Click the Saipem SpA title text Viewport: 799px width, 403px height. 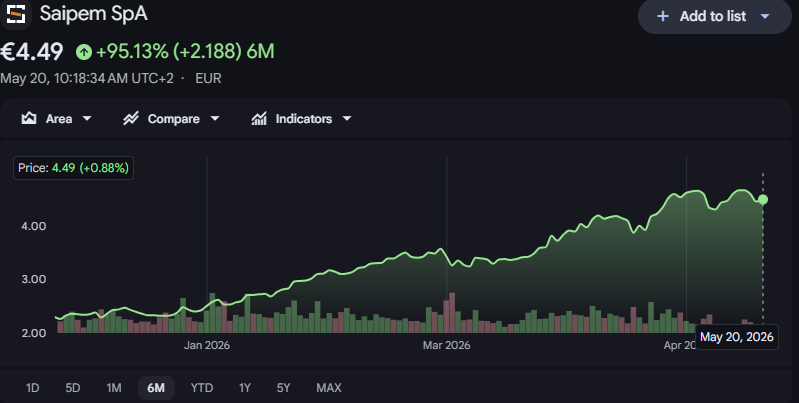coord(94,14)
